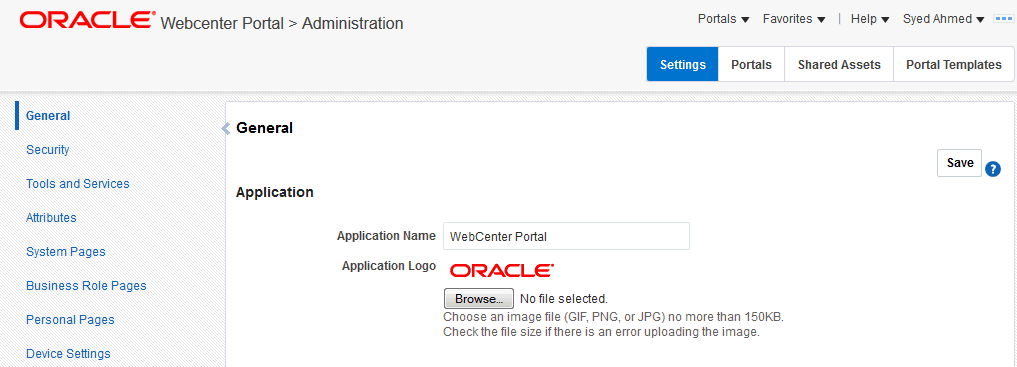
Task: Open the Syed Ahmed user menu
Action: pos(943,19)
